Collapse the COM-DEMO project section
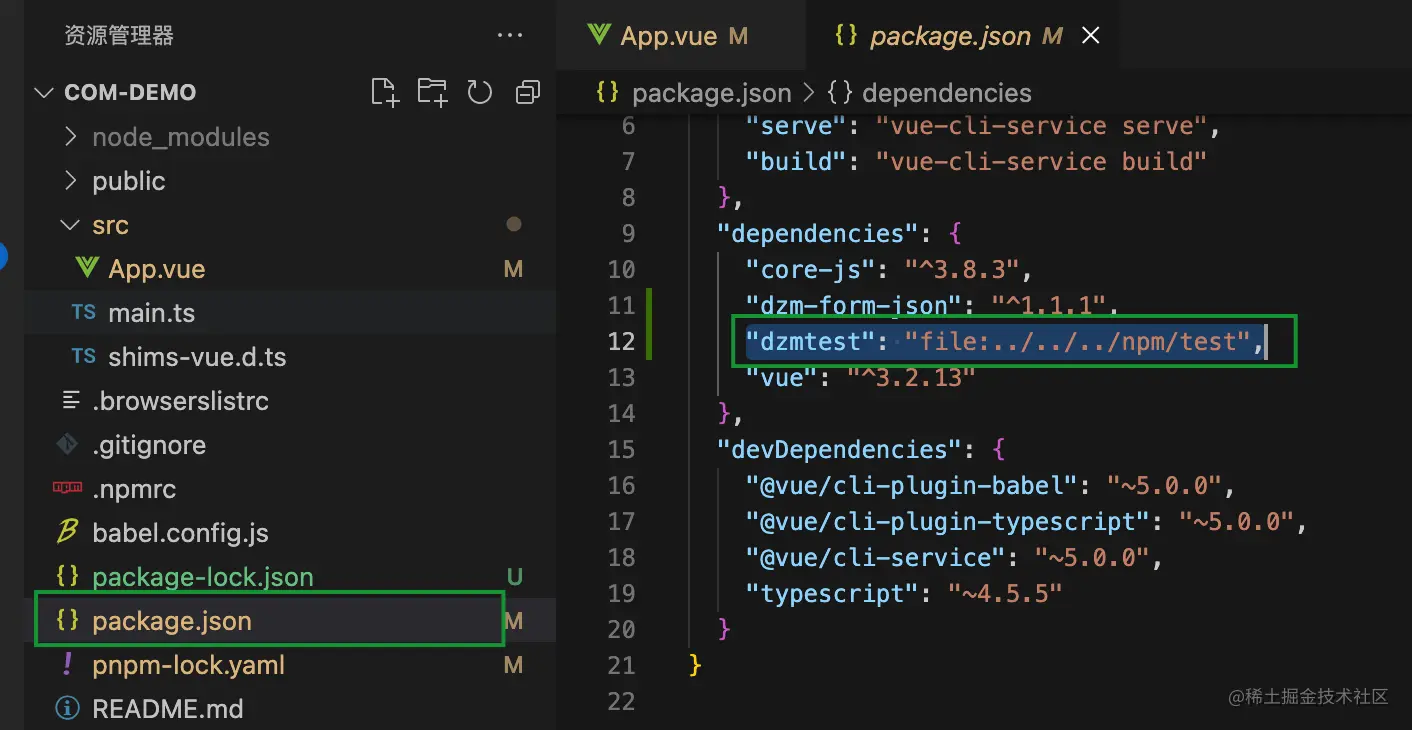Screen dimensions: 1412x730 tap(44, 93)
